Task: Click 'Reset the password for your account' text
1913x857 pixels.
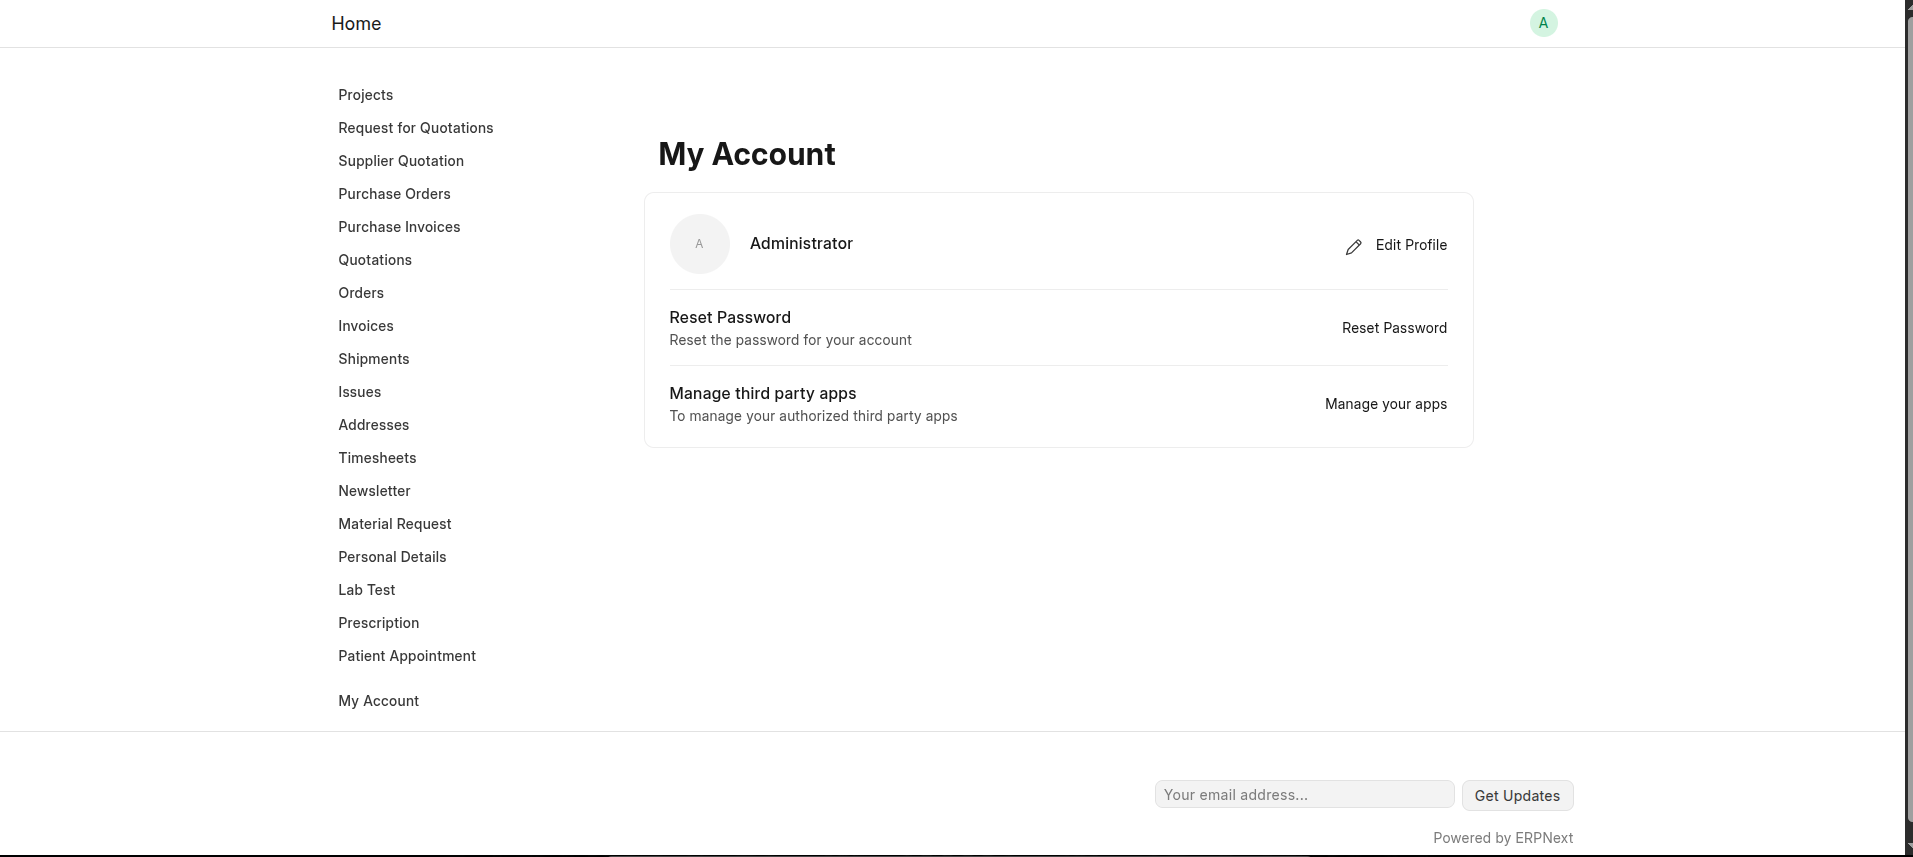Action: [790, 340]
